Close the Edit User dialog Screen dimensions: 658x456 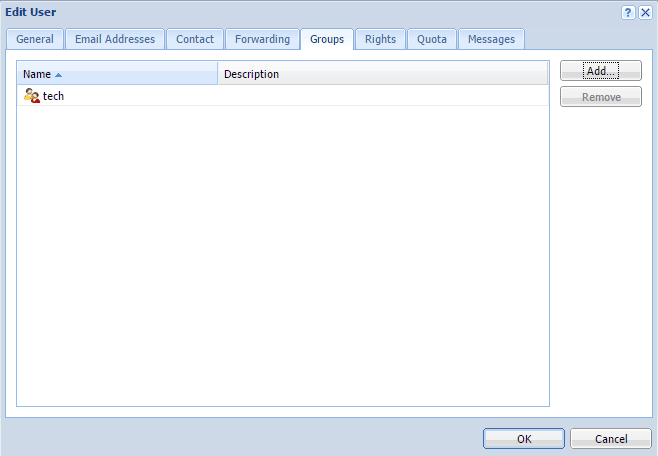645,12
